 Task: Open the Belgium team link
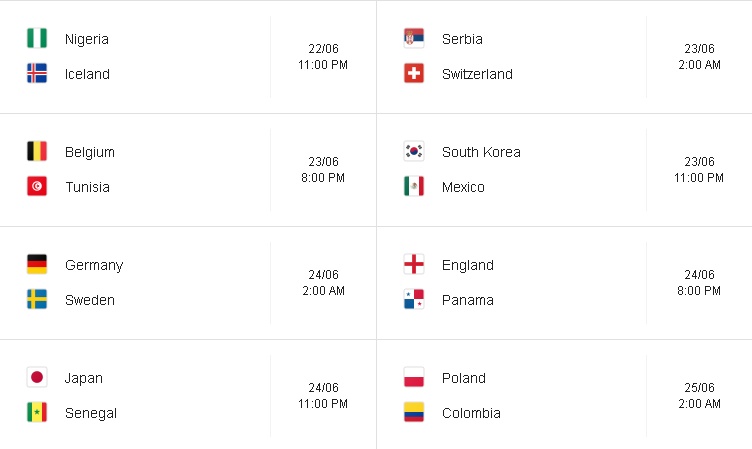90,153
